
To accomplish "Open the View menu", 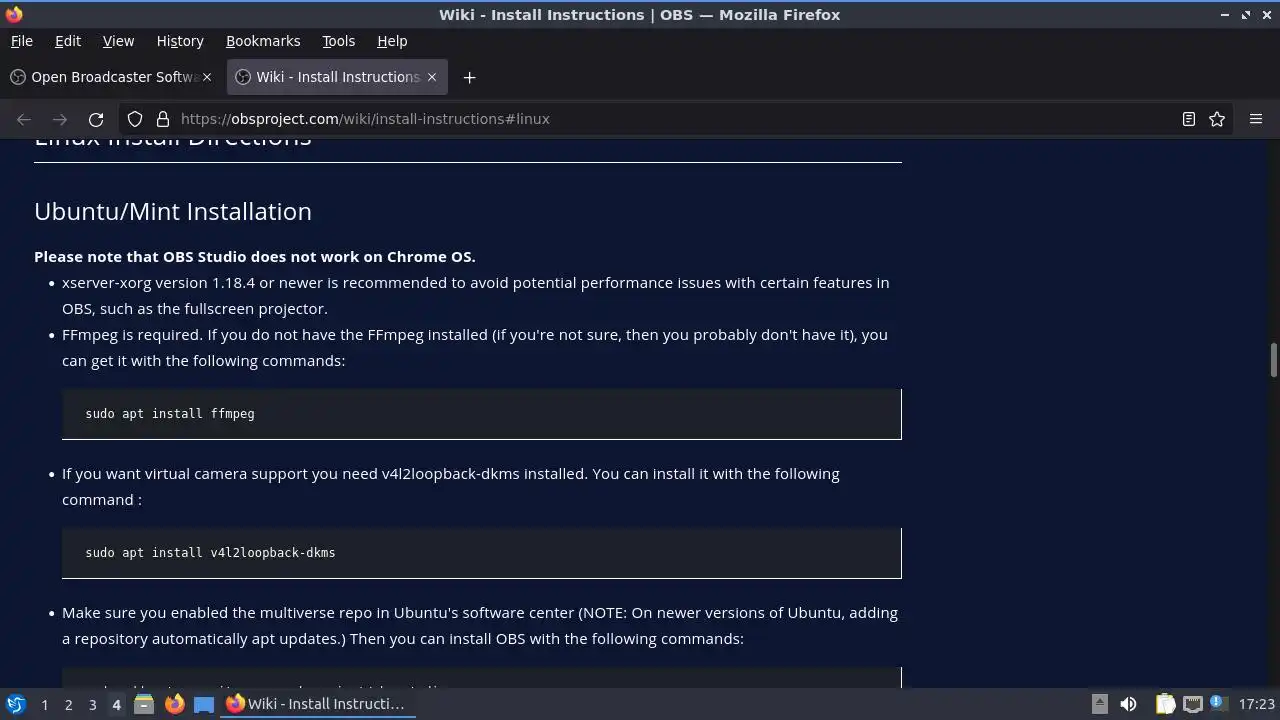I will click(118, 41).
